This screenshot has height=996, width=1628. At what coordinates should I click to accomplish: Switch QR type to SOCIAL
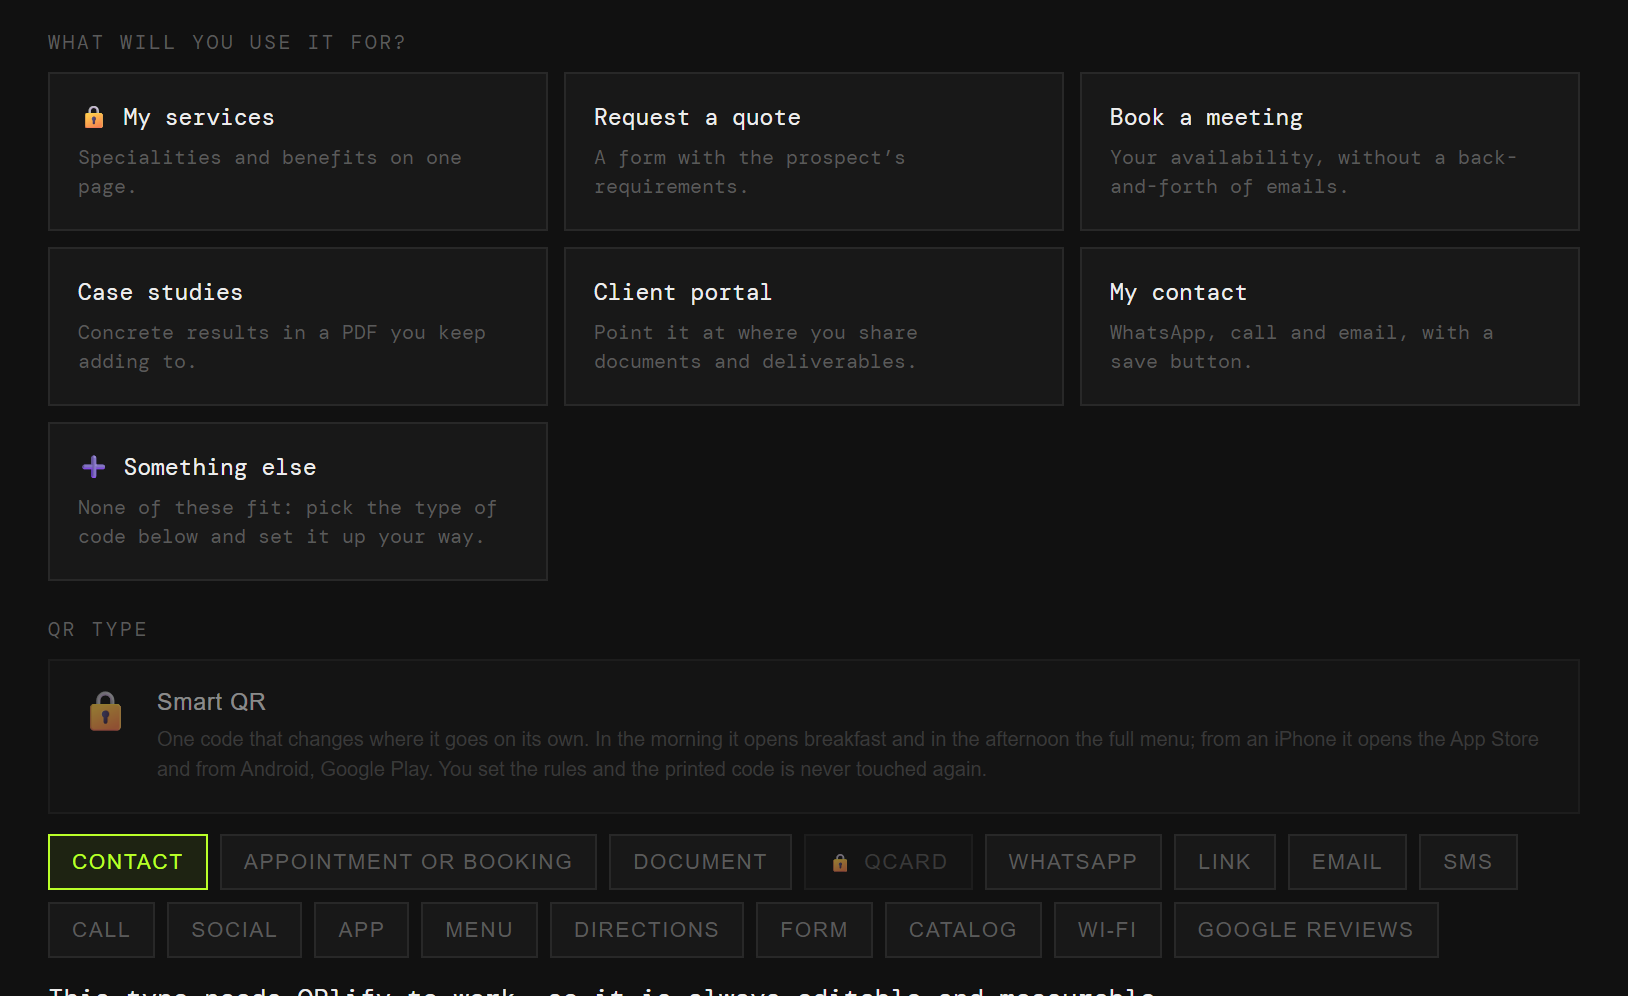pos(234,930)
